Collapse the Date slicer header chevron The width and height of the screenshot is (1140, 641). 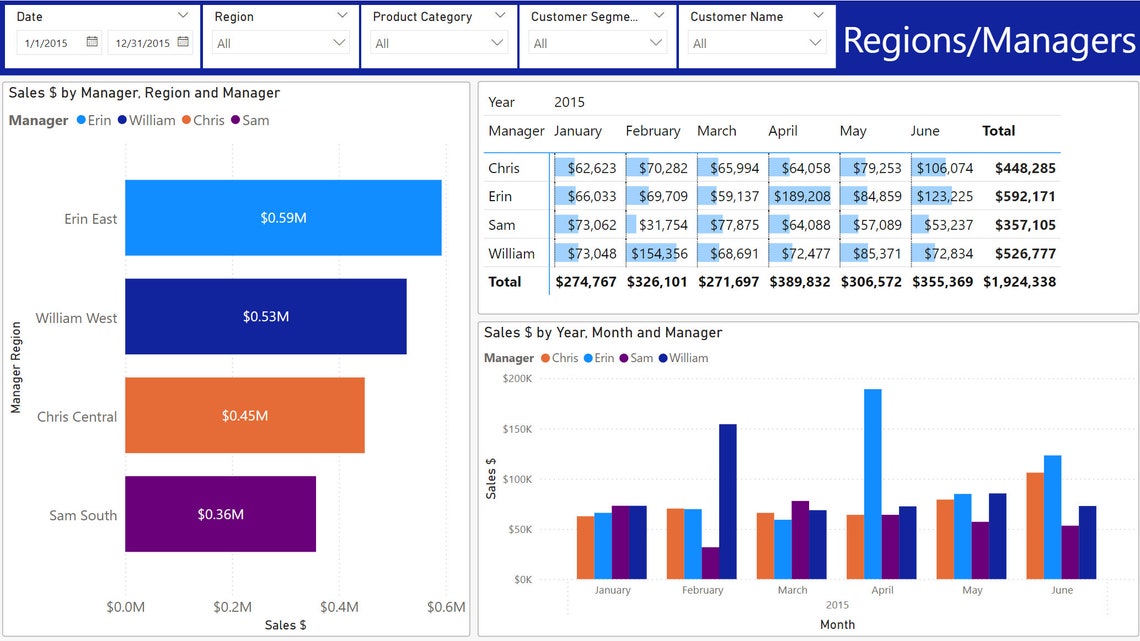coord(183,15)
